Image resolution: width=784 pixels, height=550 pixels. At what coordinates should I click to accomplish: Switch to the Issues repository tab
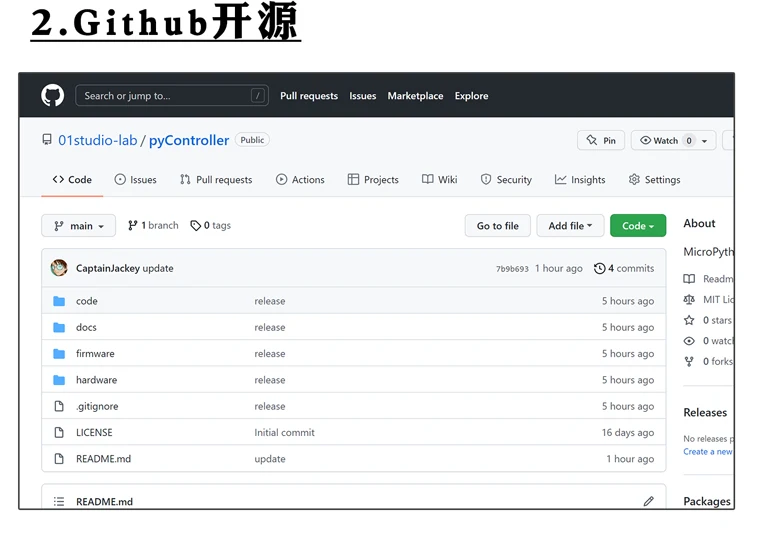tap(136, 180)
